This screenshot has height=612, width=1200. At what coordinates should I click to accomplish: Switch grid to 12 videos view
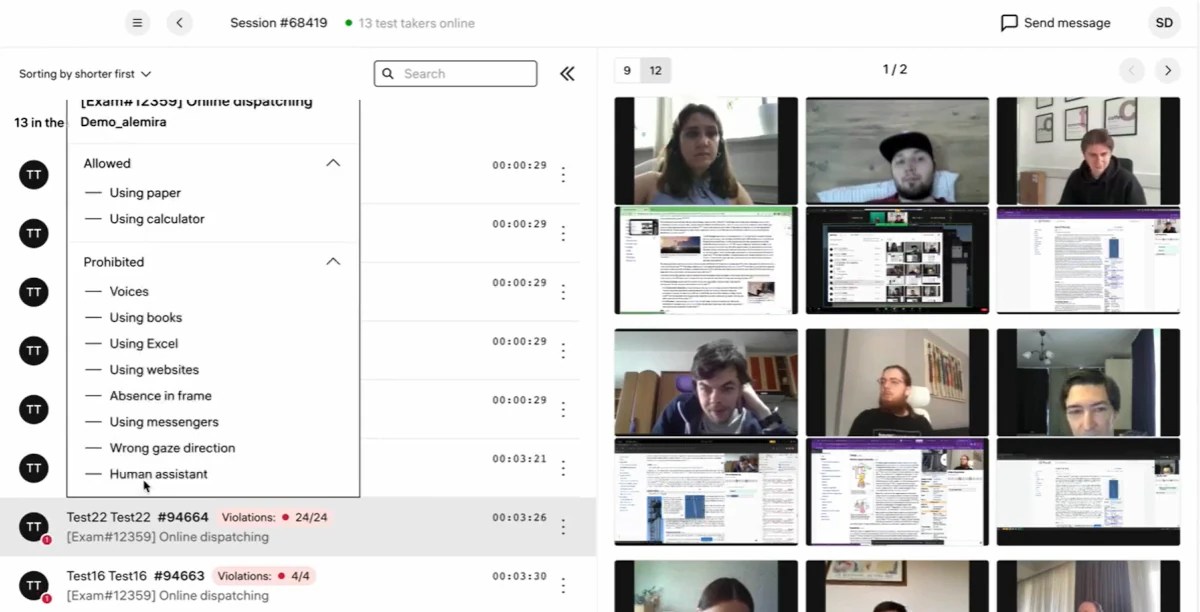(655, 70)
